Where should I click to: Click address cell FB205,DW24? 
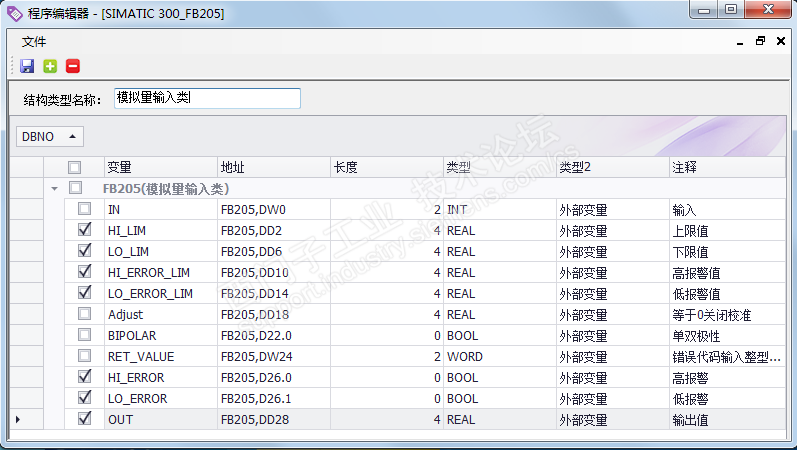click(274, 356)
